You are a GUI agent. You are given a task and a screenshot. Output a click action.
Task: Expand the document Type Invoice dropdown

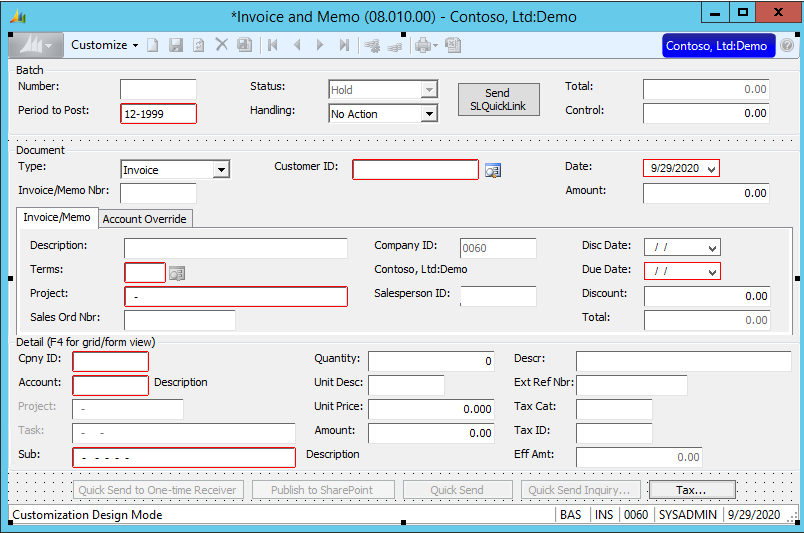click(x=221, y=170)
